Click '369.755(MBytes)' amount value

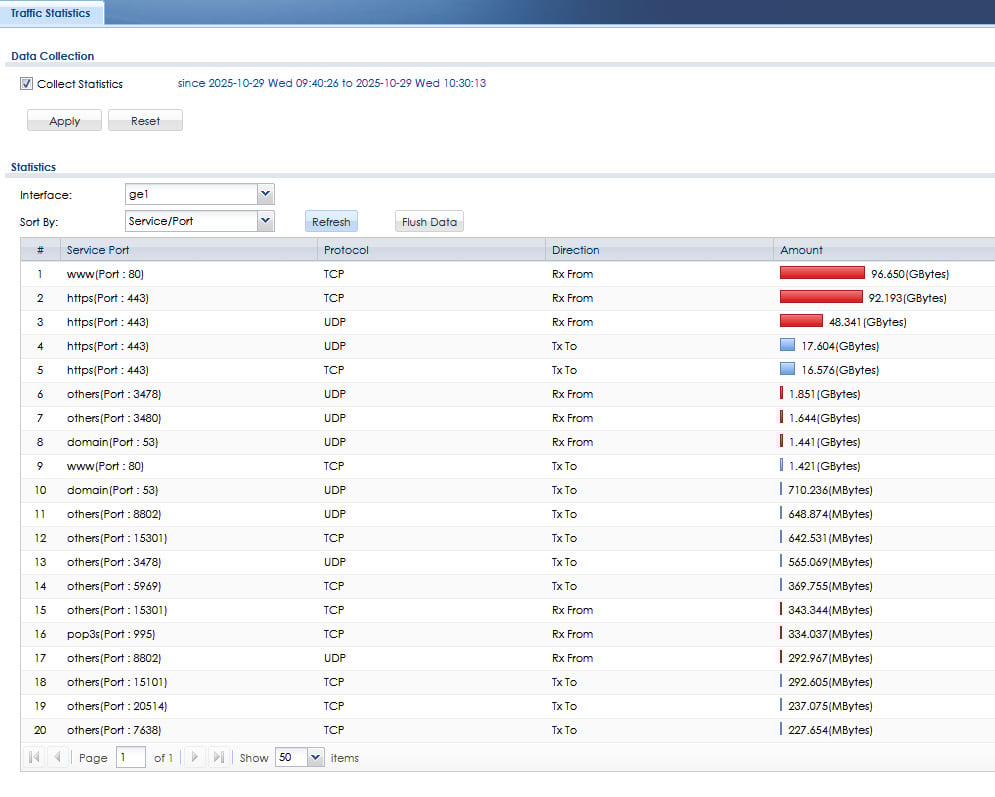click(830, 586)
